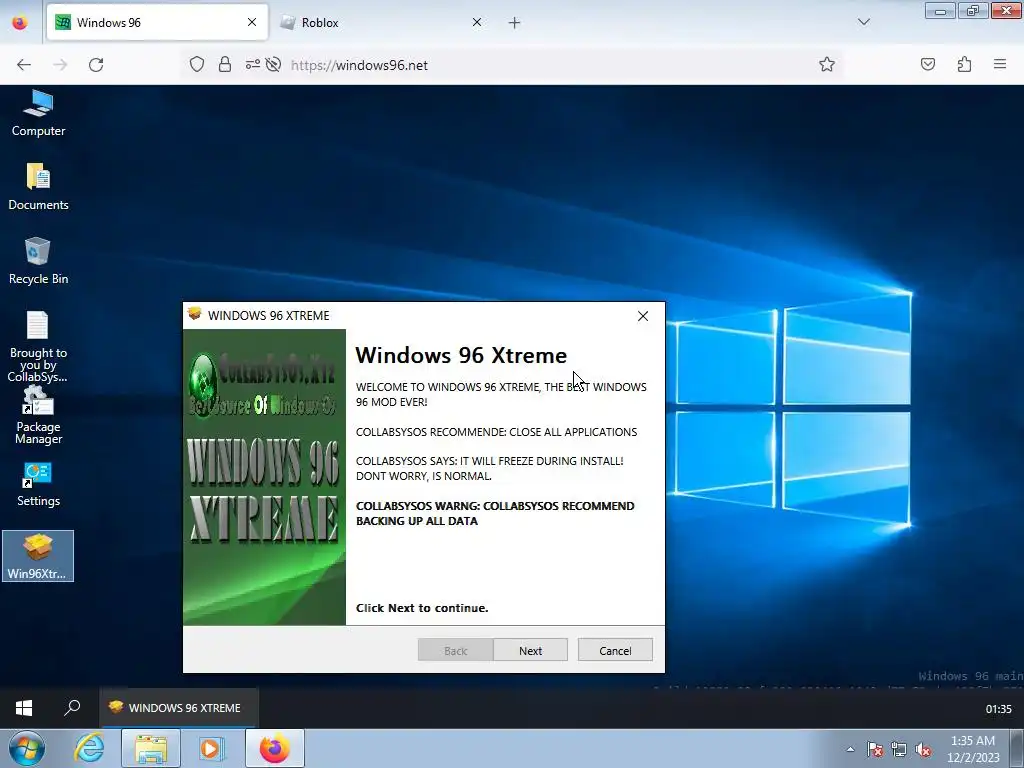Click the Firefox logo button
1024x768 pixels.
[x=20, y=22]
